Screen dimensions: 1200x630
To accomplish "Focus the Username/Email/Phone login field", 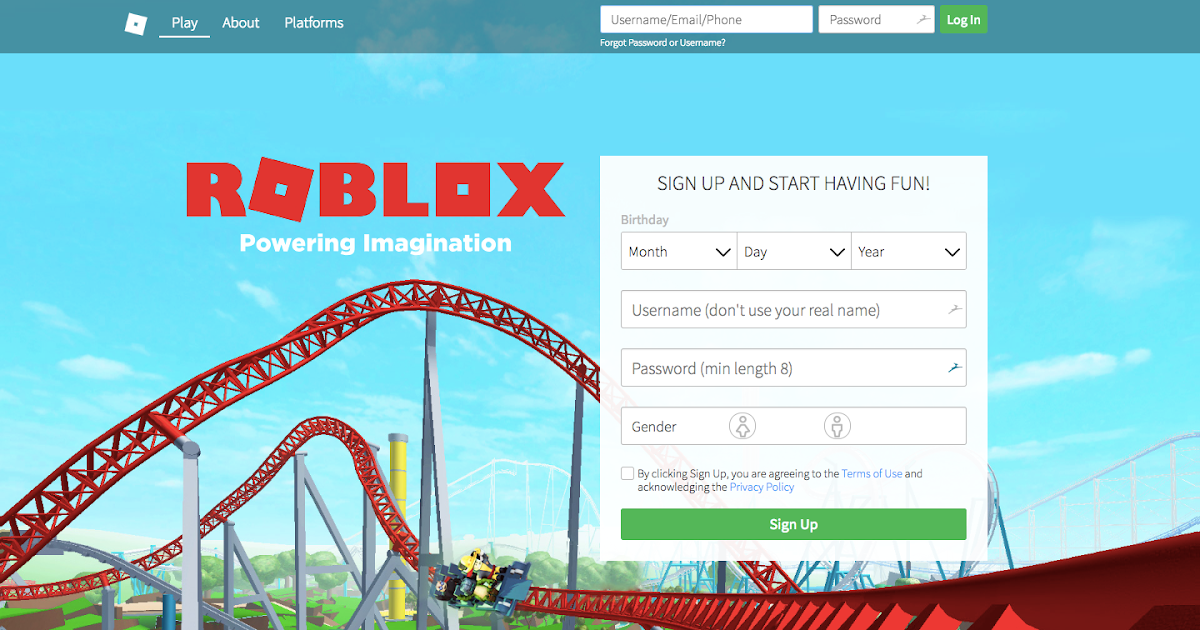I will tap(706, 19).
